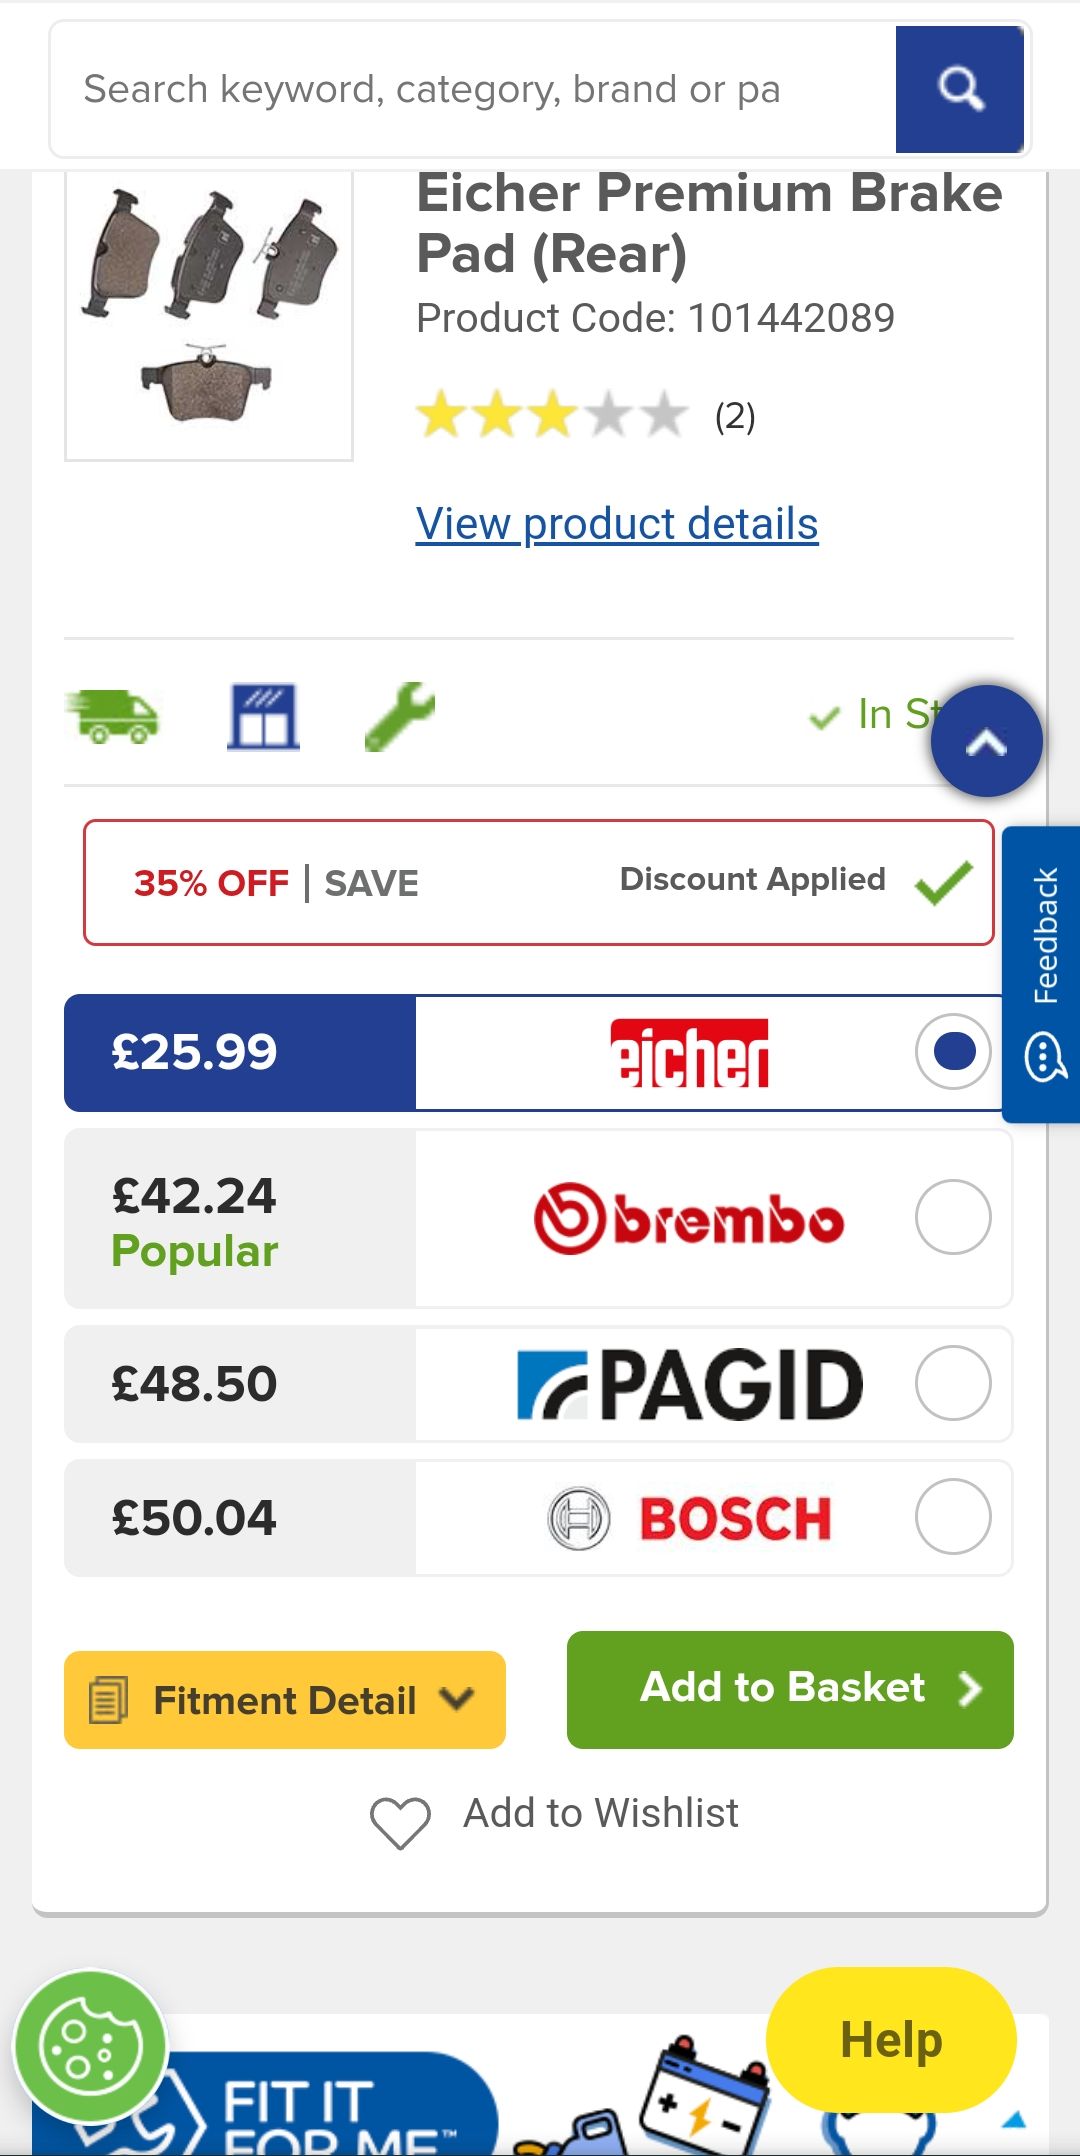Click the wishlist heart icon
This screenshot has height=2156, width=1080.
(400, 1821)
